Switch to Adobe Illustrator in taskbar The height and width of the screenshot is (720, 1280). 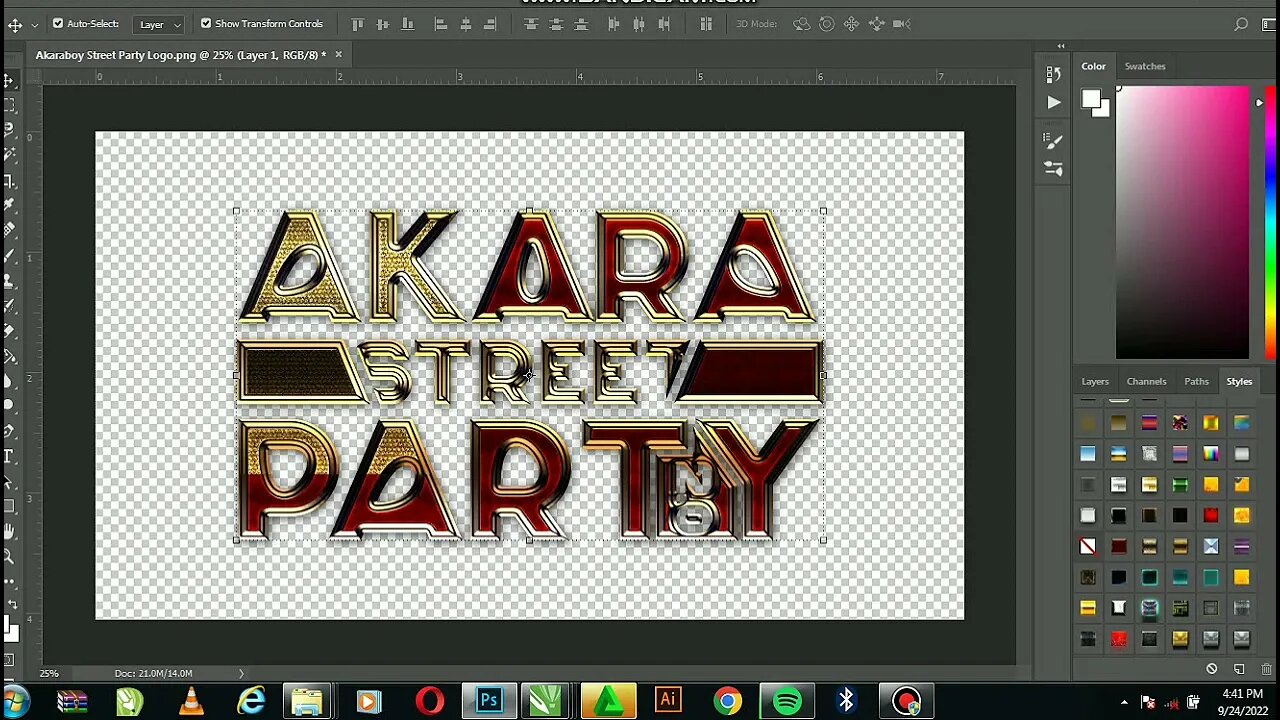[x=667, y=701]
